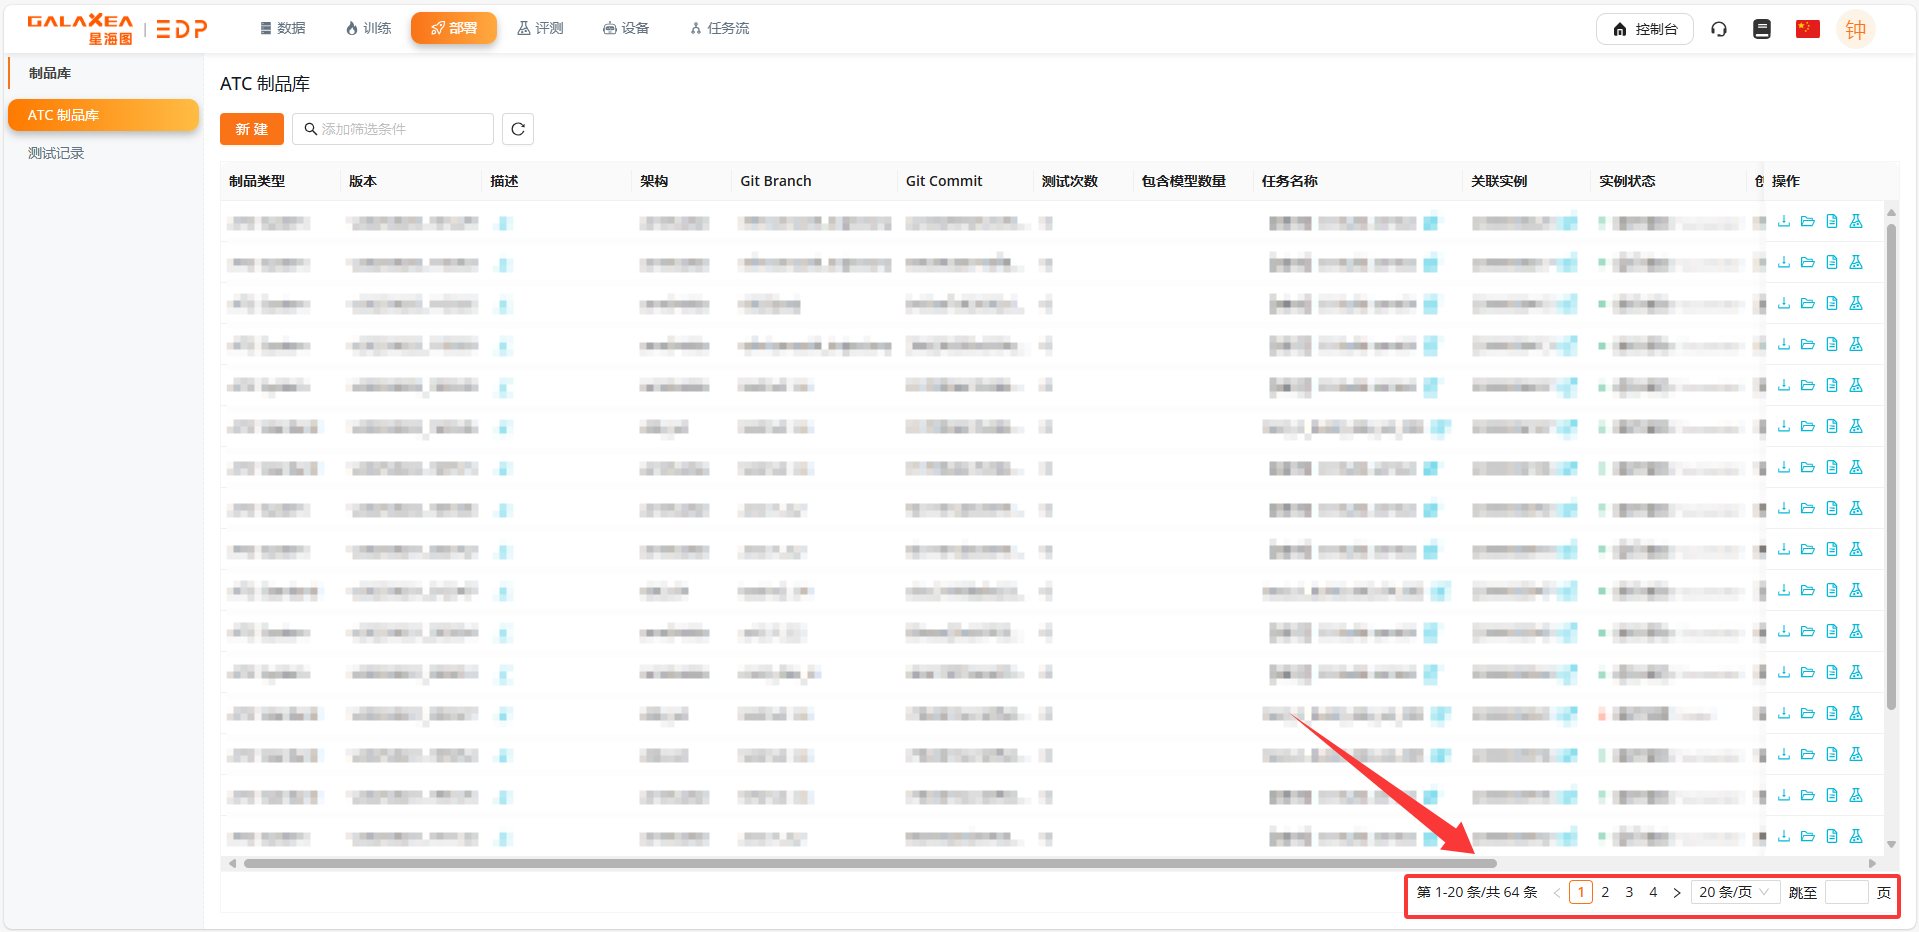The height and width of the screenshot is (932, 1919).
Task: Click the horizontal scrollbar under the table
Action: click(870, 863)
